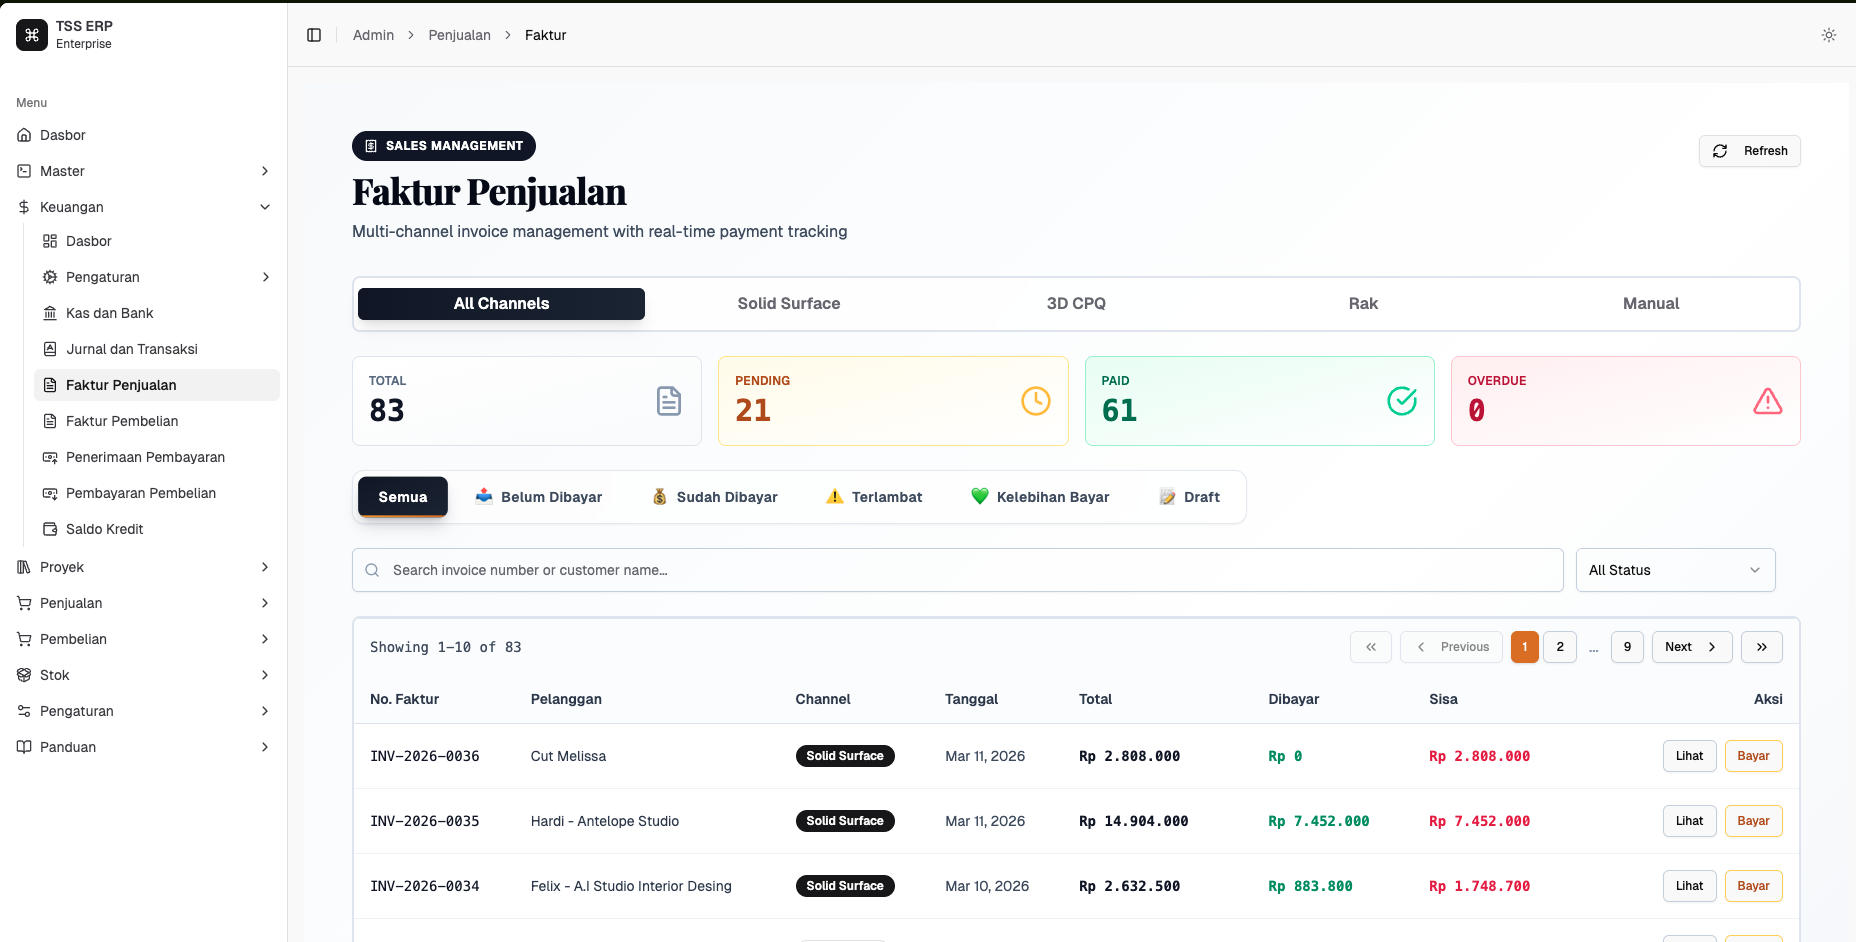
Task: Expand the Pengaturan submenu under Keuangan
Action: (x=102, y=277)
